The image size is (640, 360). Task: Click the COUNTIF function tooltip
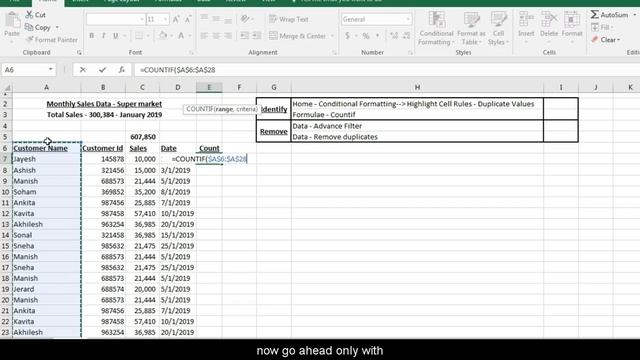(222, 109)
